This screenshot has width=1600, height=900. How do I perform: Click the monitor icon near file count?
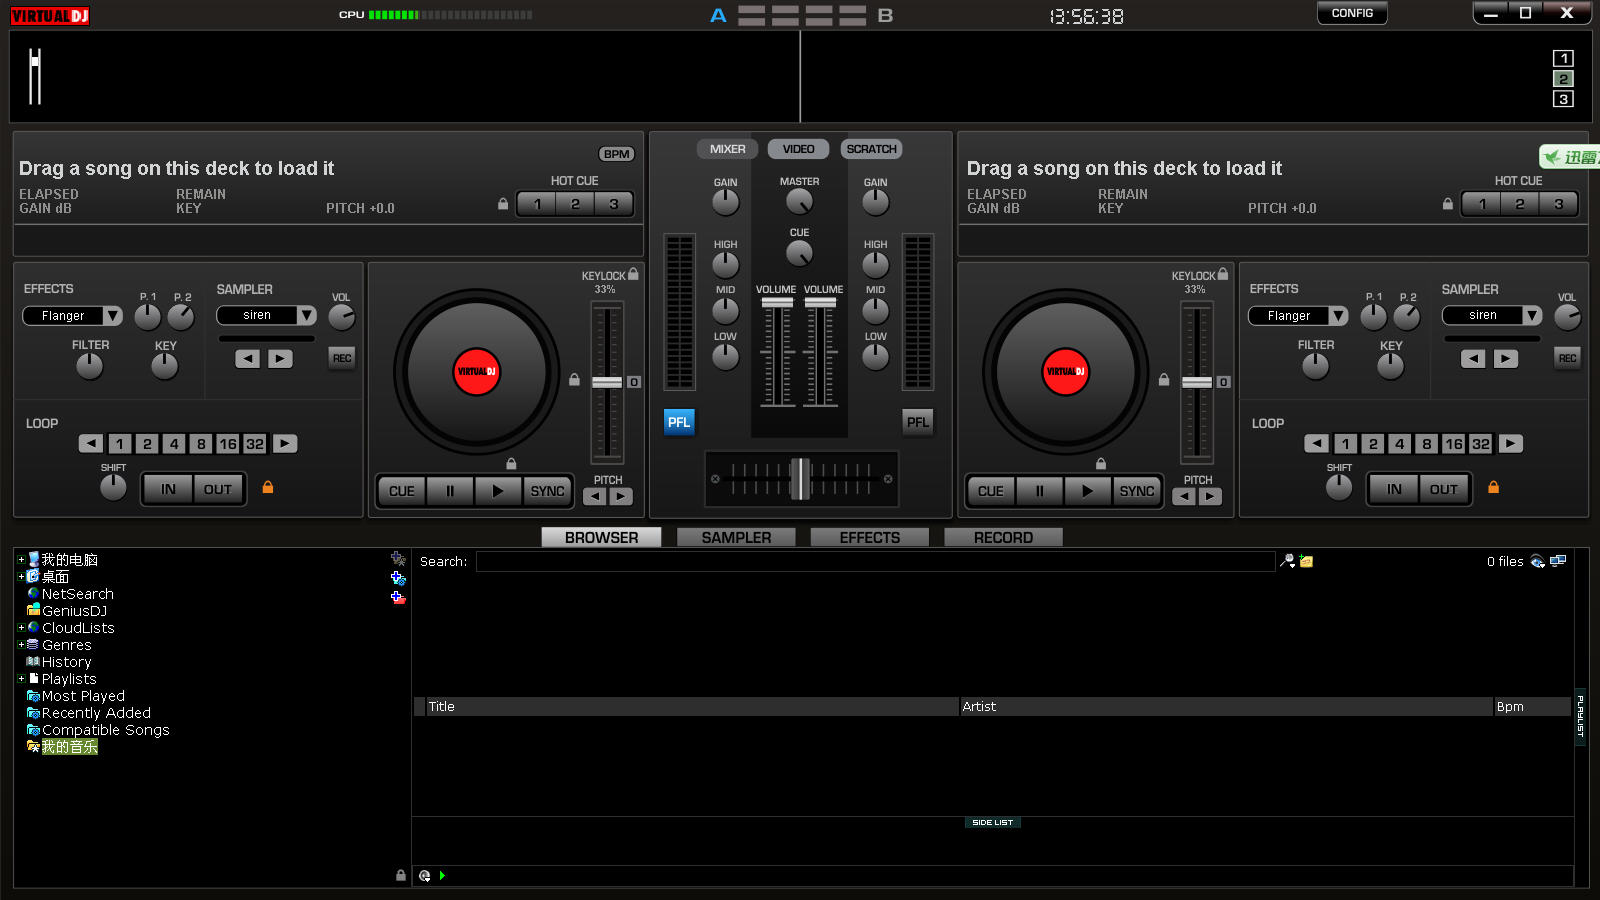coord(1558,561)
